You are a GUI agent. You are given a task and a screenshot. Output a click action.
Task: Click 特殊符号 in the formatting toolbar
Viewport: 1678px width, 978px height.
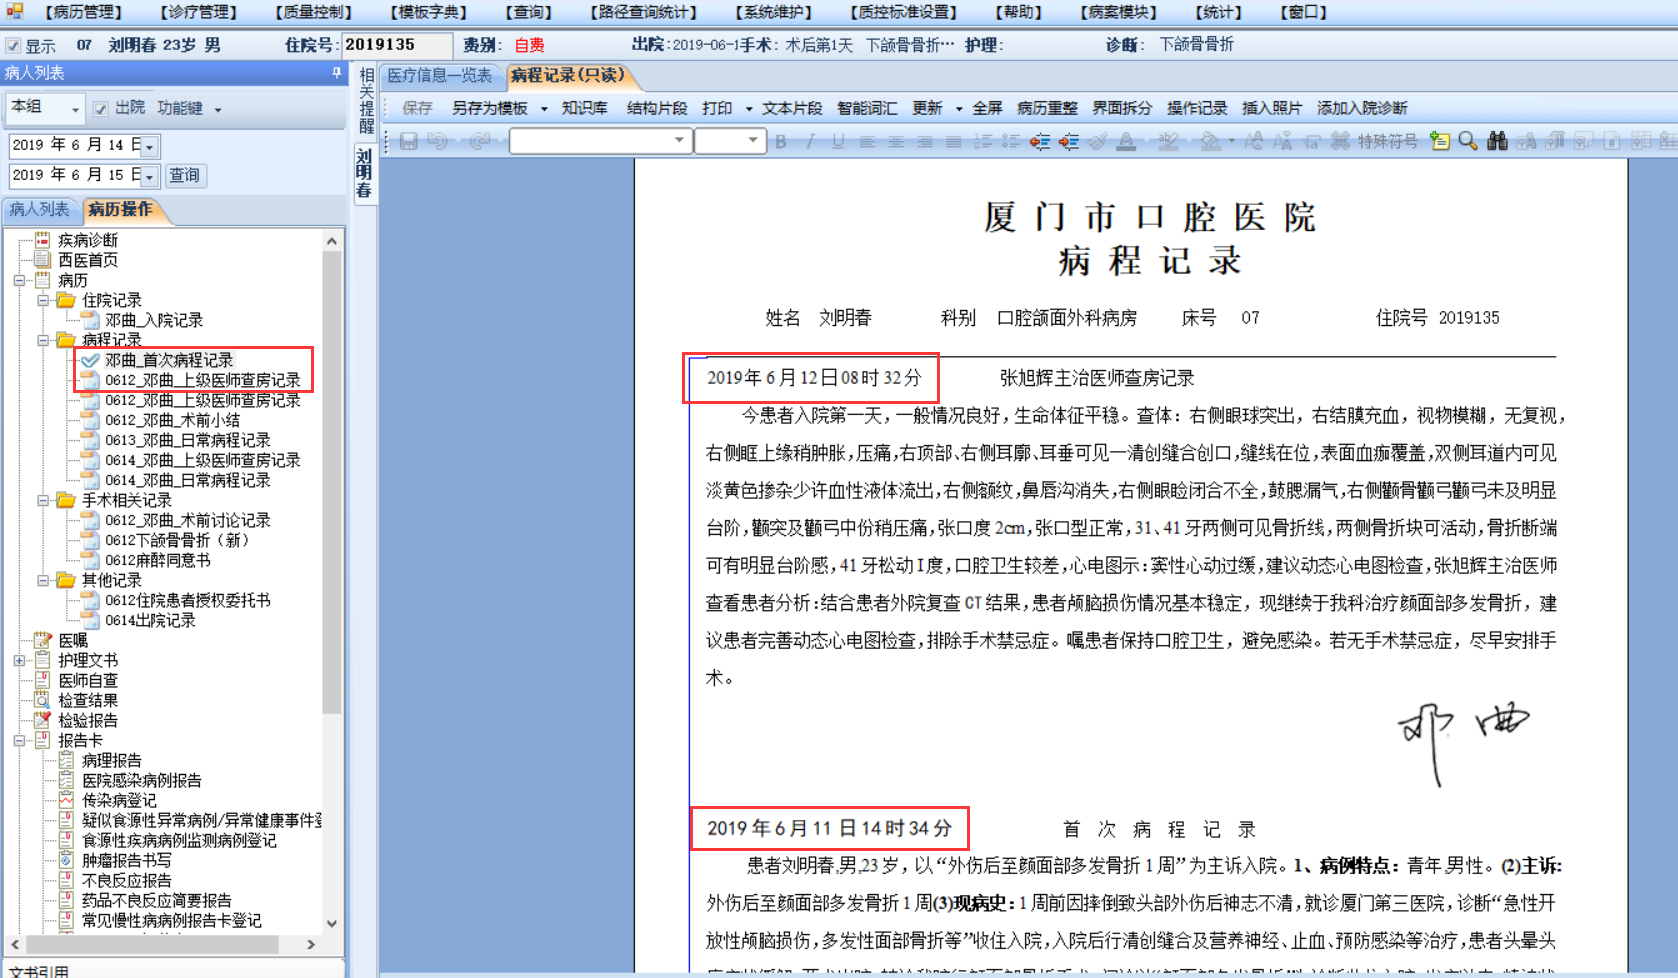1387,142
